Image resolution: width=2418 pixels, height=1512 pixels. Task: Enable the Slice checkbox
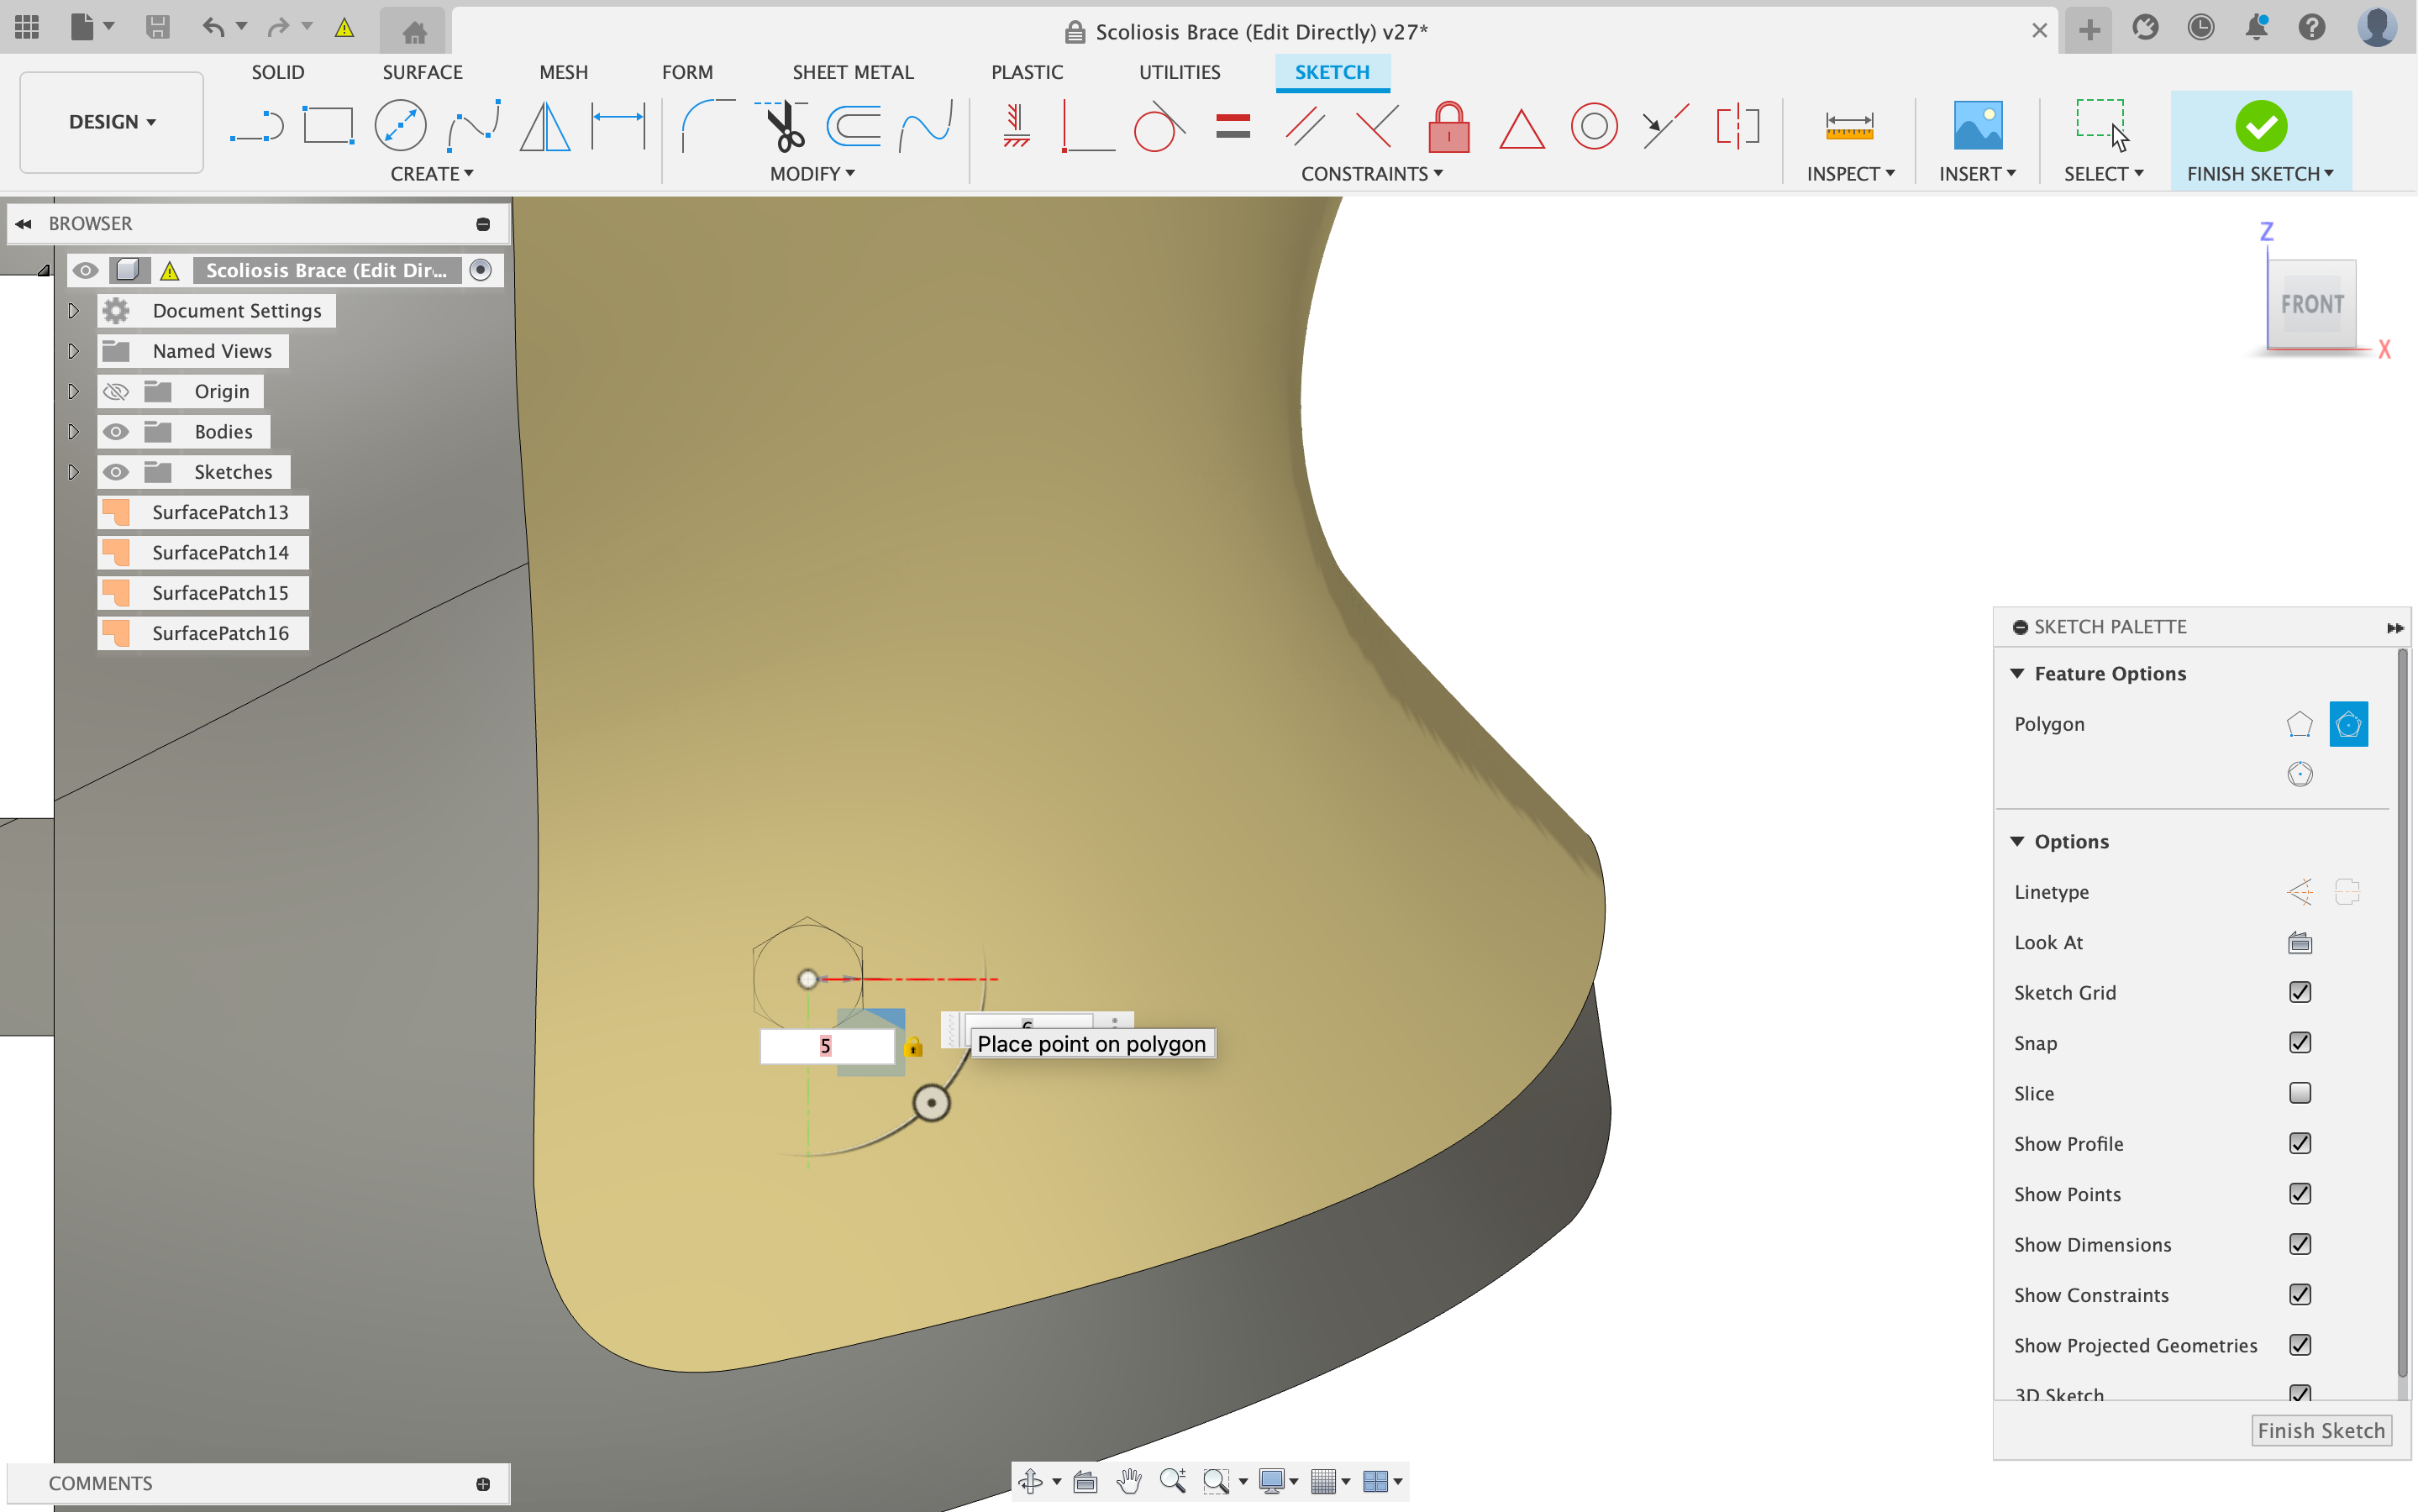pyautogui.click(x=2299, y=1093)
